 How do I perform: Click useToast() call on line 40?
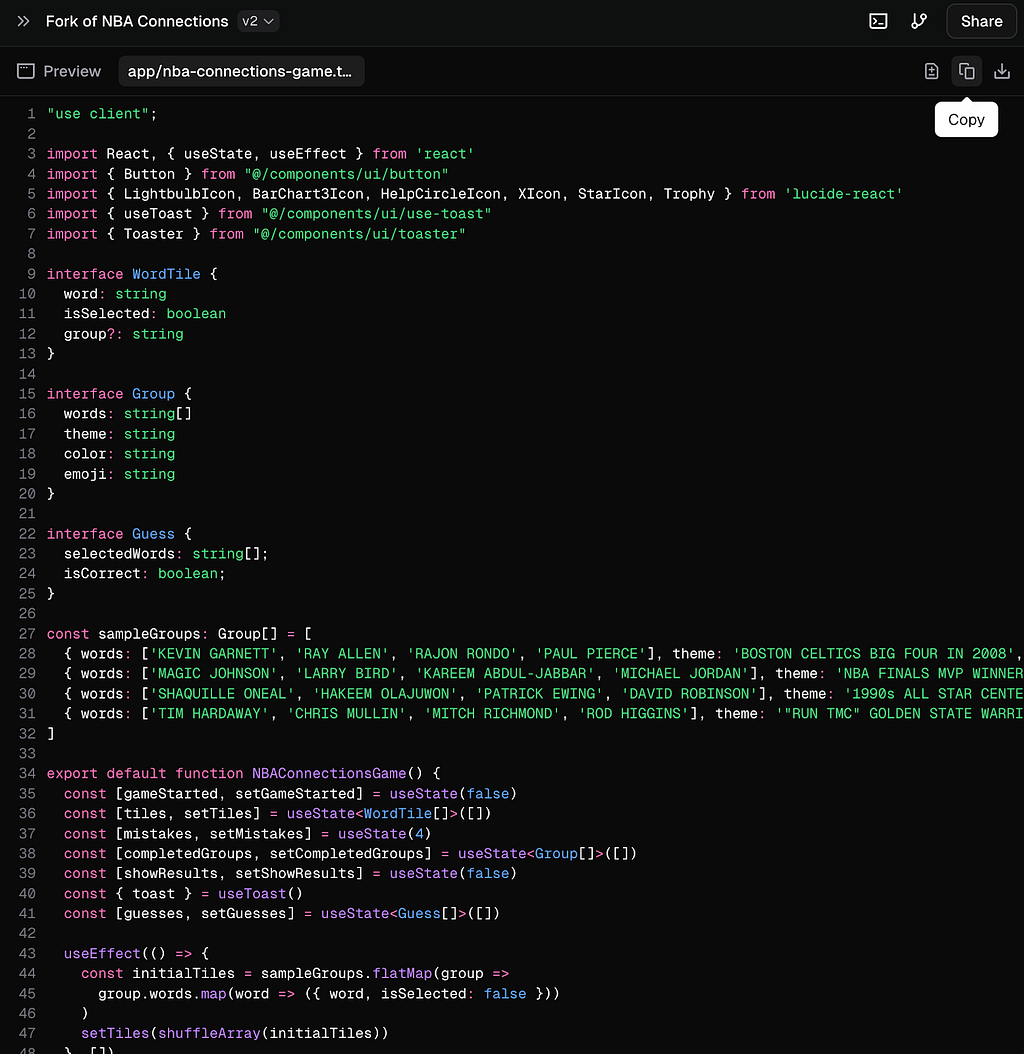pyautogui.click(x=260, y=893)
